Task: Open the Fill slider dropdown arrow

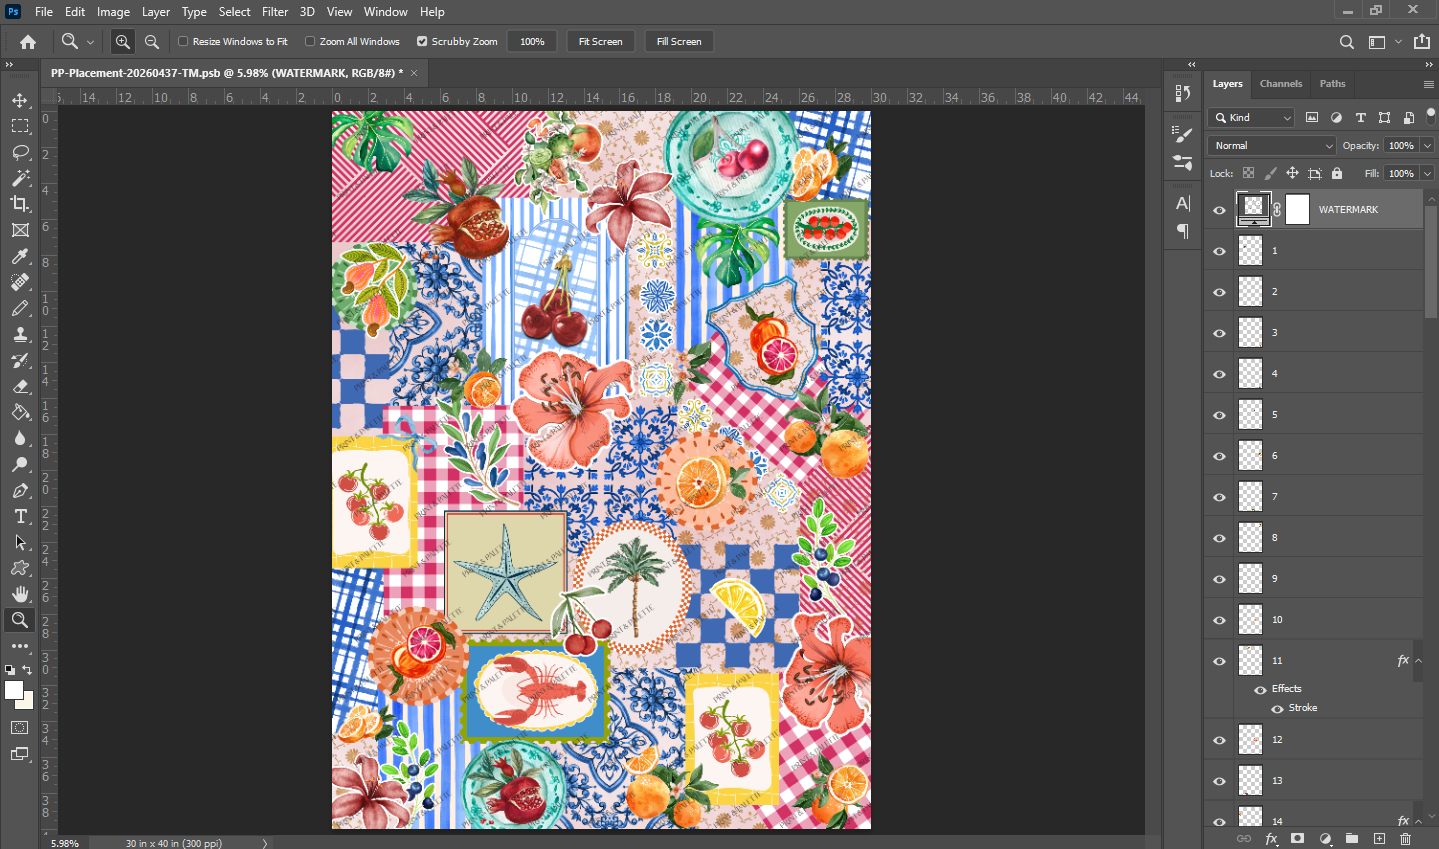Action: click(x=1427, y=174)
